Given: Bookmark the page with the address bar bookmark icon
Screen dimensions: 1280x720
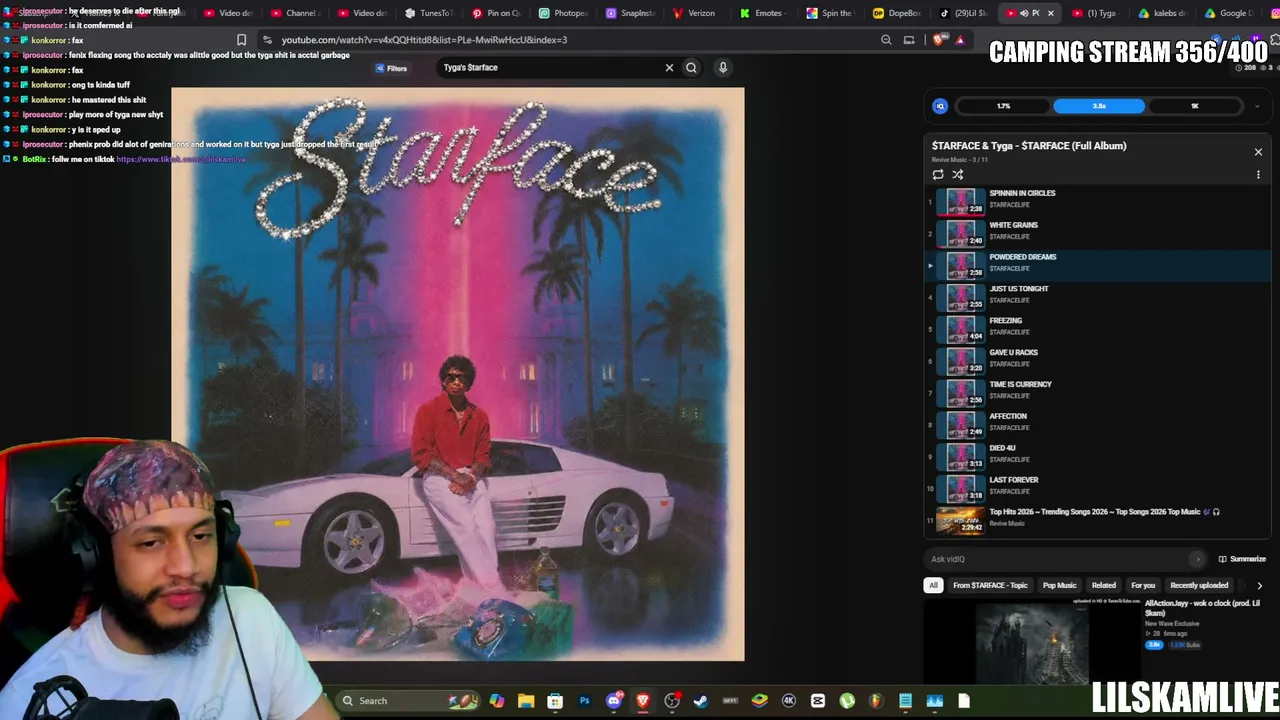Looking at the screenshot, I should (241, 40).
